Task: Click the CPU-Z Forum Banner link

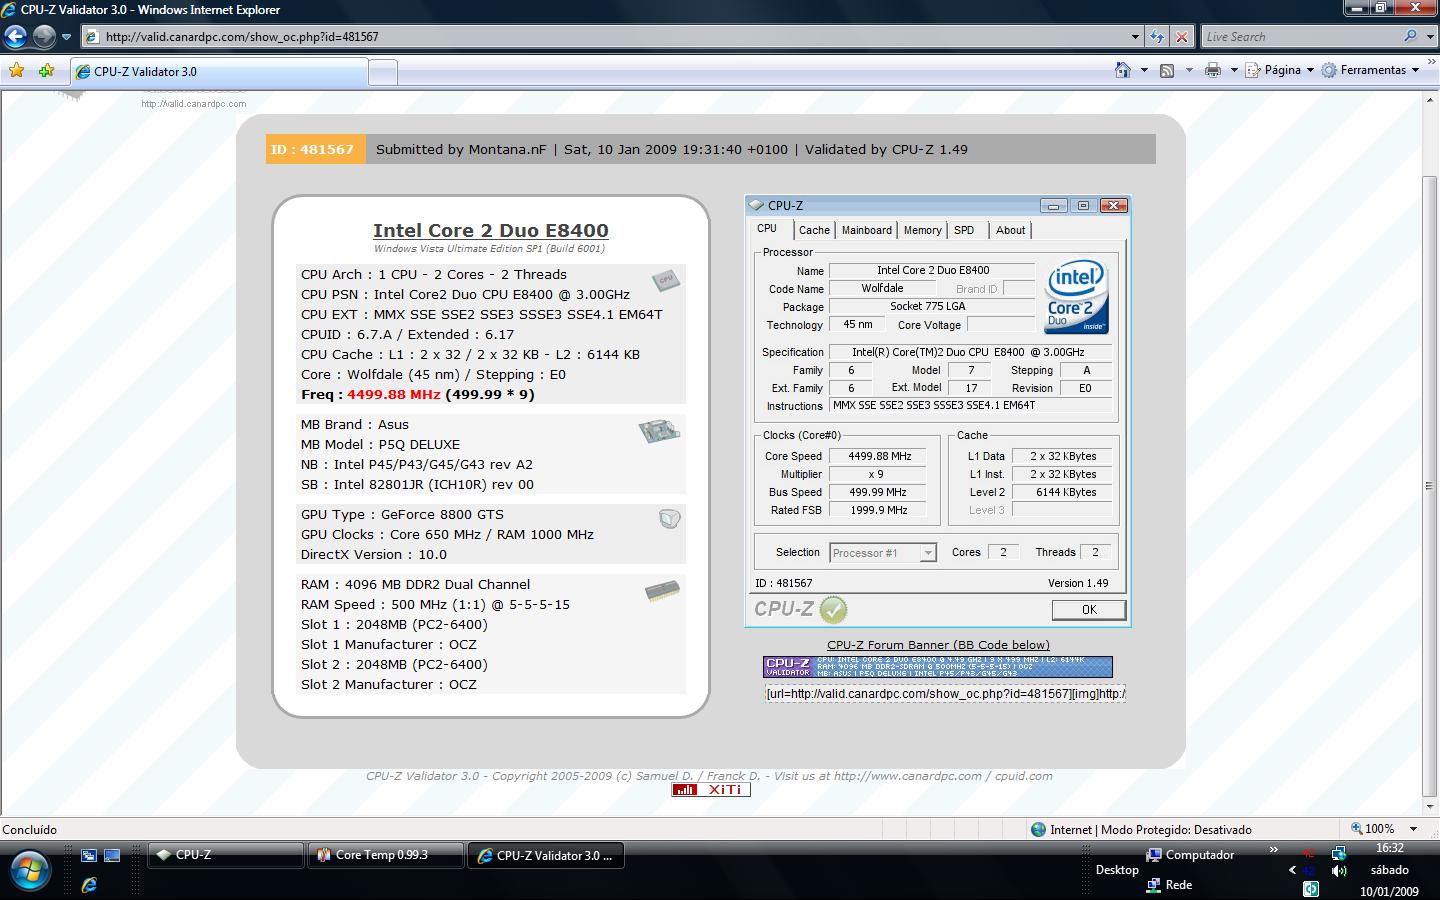Action: (x=938, y=645)
